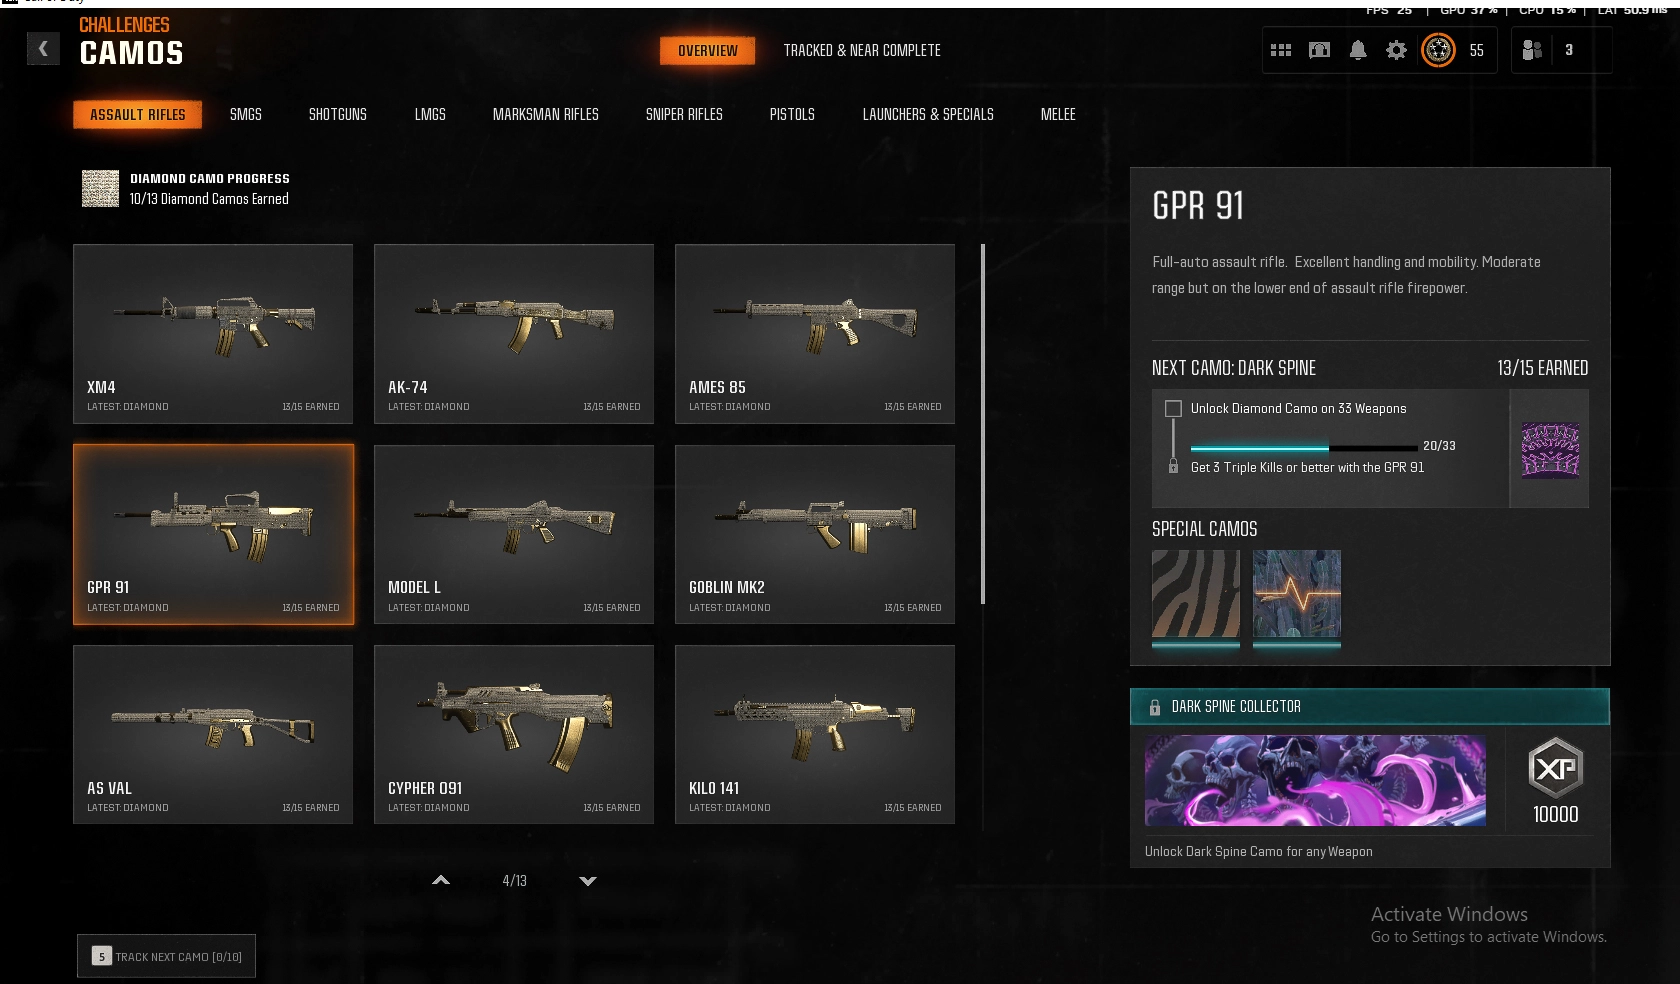This screenshot has height=984, width=1680.
Task: Open Tracked & Near Complete view
Action: tap(862, 51)
